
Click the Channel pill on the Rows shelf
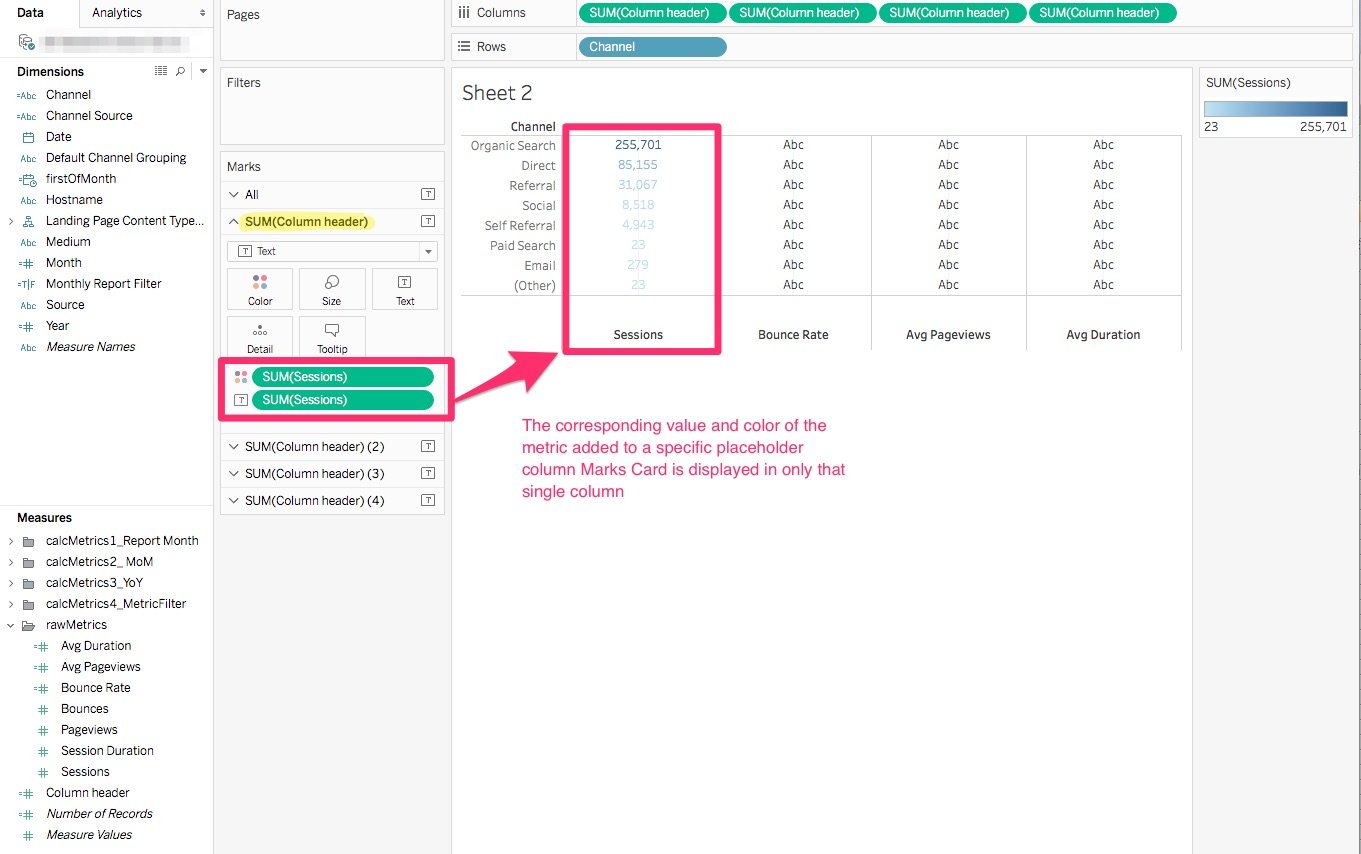coord(652,46)
